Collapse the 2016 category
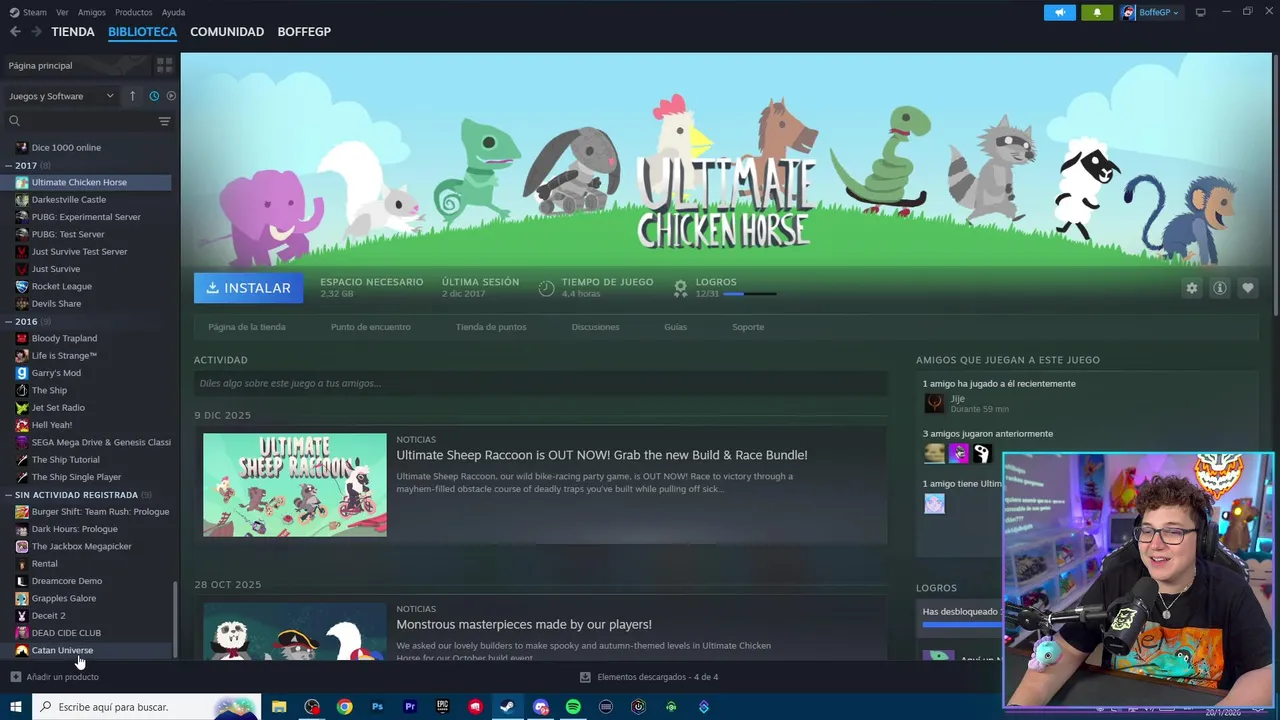The height and width of the screenshot is (720, 1280). (x=9, y=321)
